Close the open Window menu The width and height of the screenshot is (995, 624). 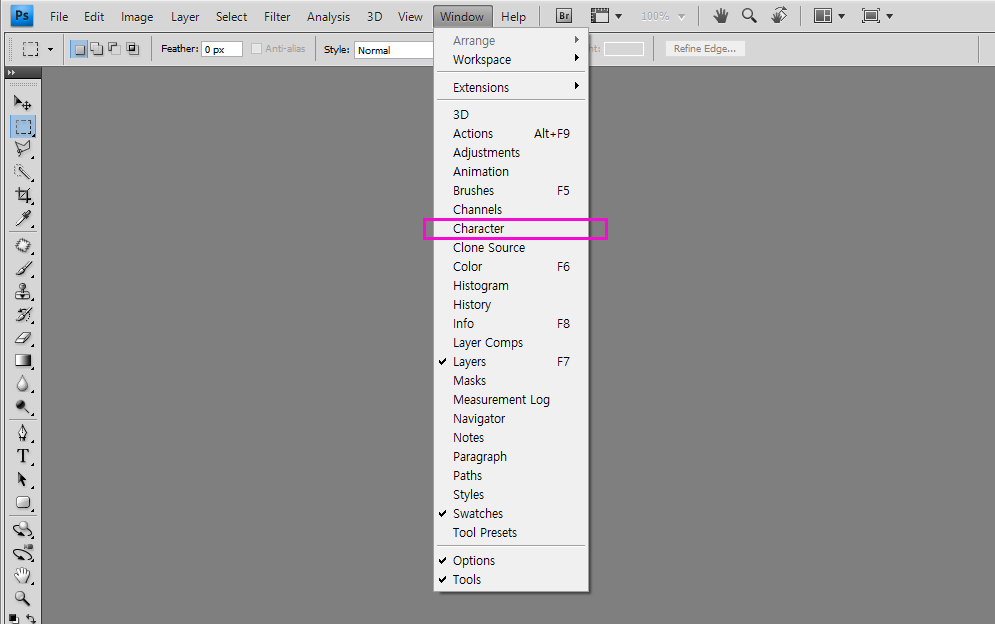(462, 17)
